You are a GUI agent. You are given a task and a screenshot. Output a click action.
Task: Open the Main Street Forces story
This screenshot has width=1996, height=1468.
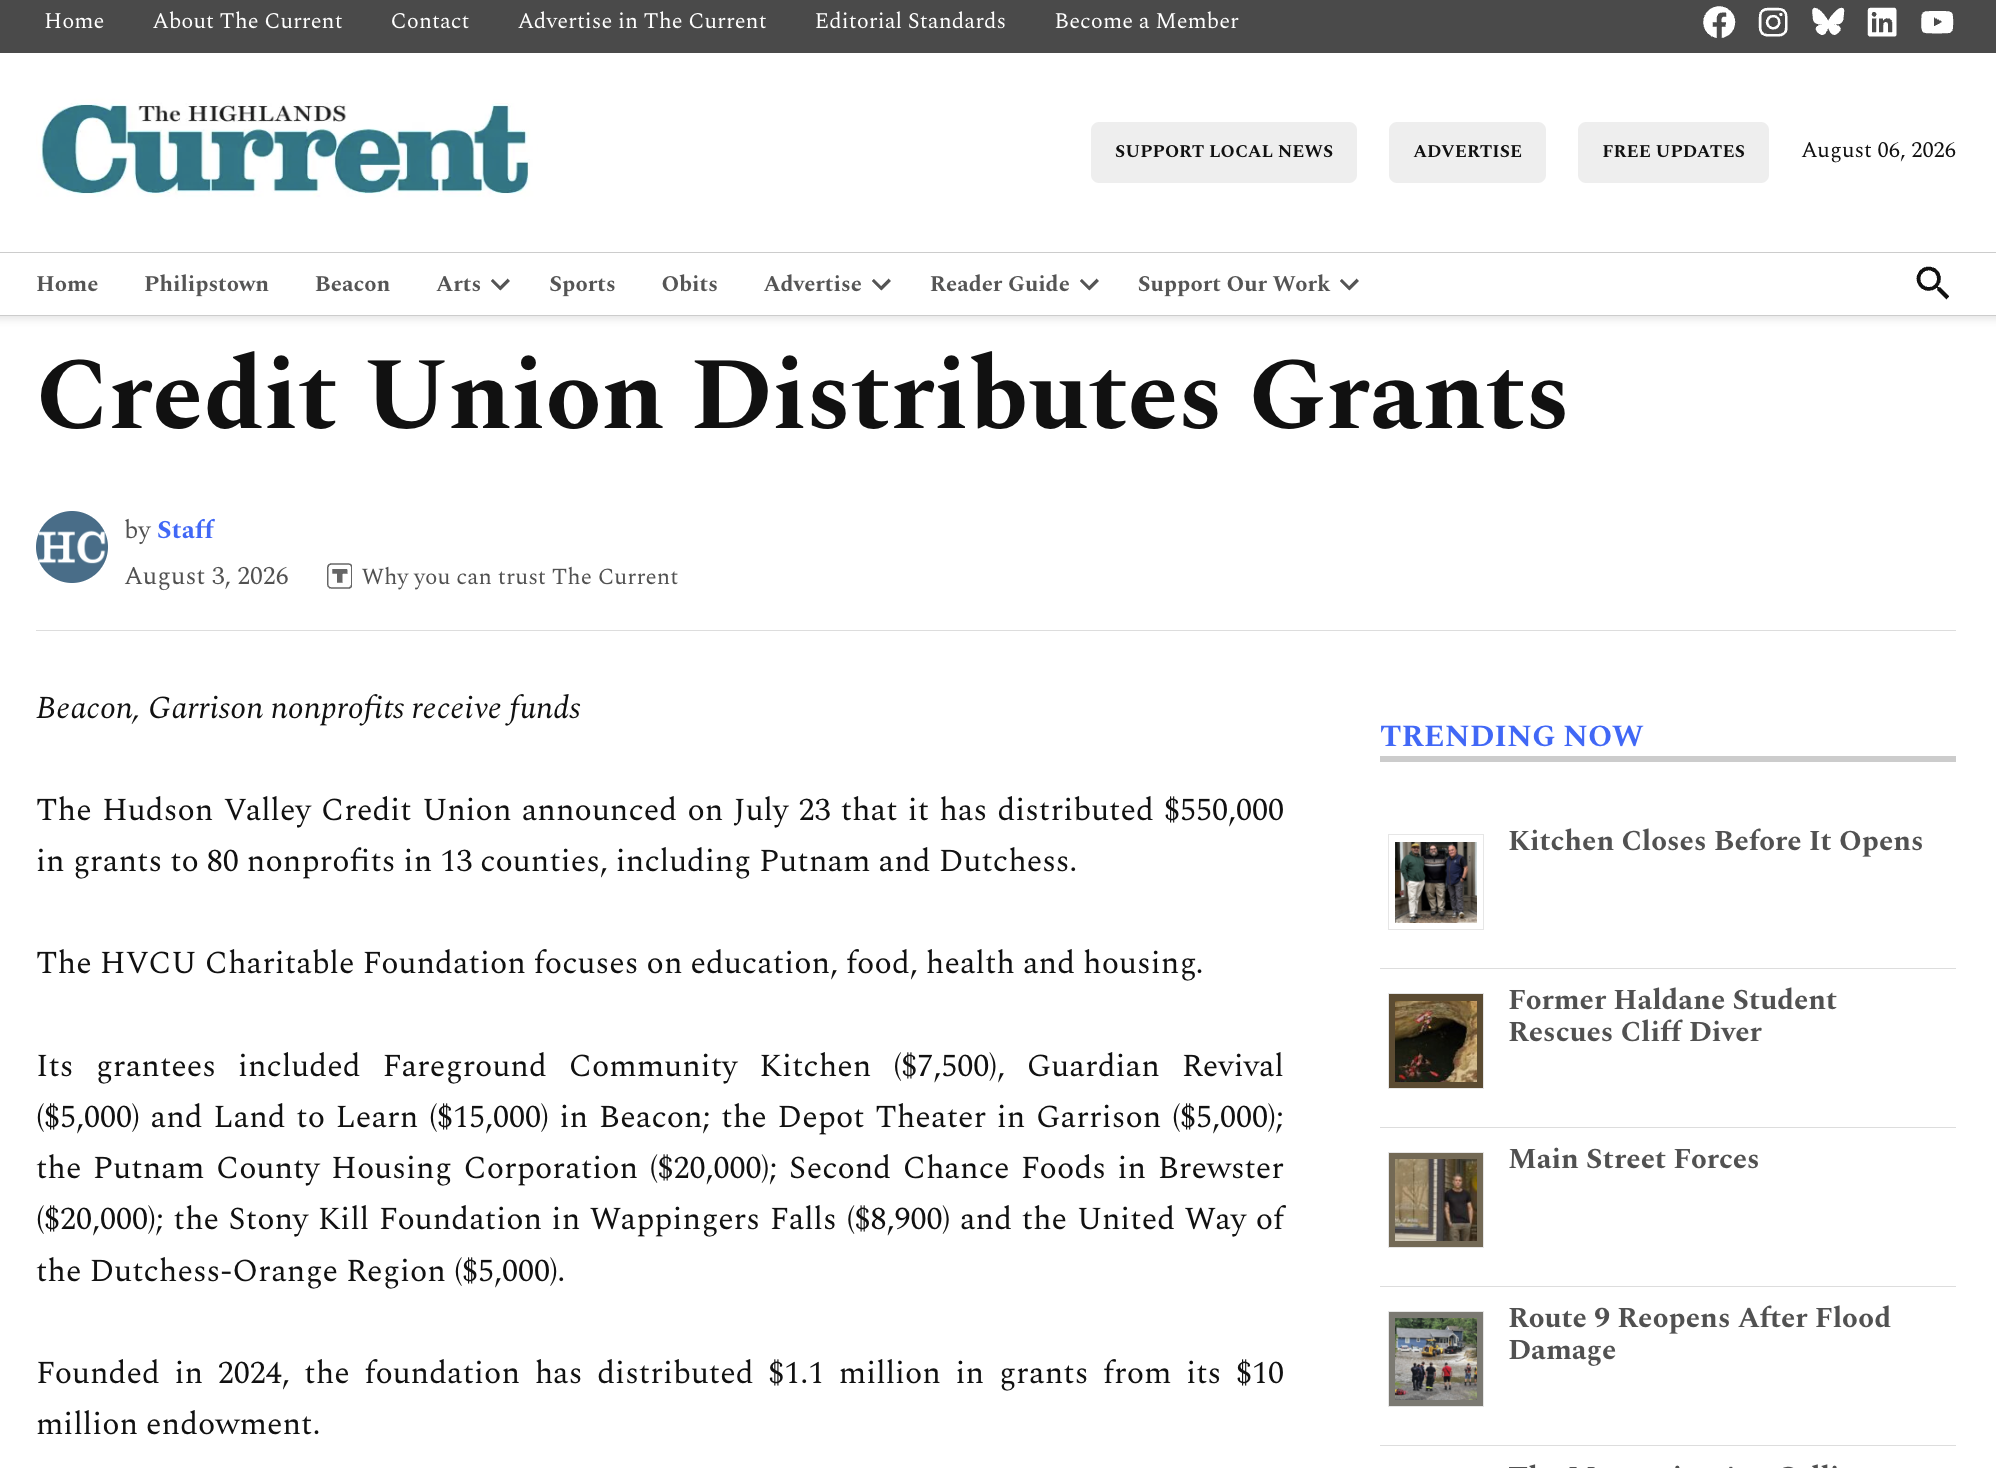(x=1633, y=1159)
